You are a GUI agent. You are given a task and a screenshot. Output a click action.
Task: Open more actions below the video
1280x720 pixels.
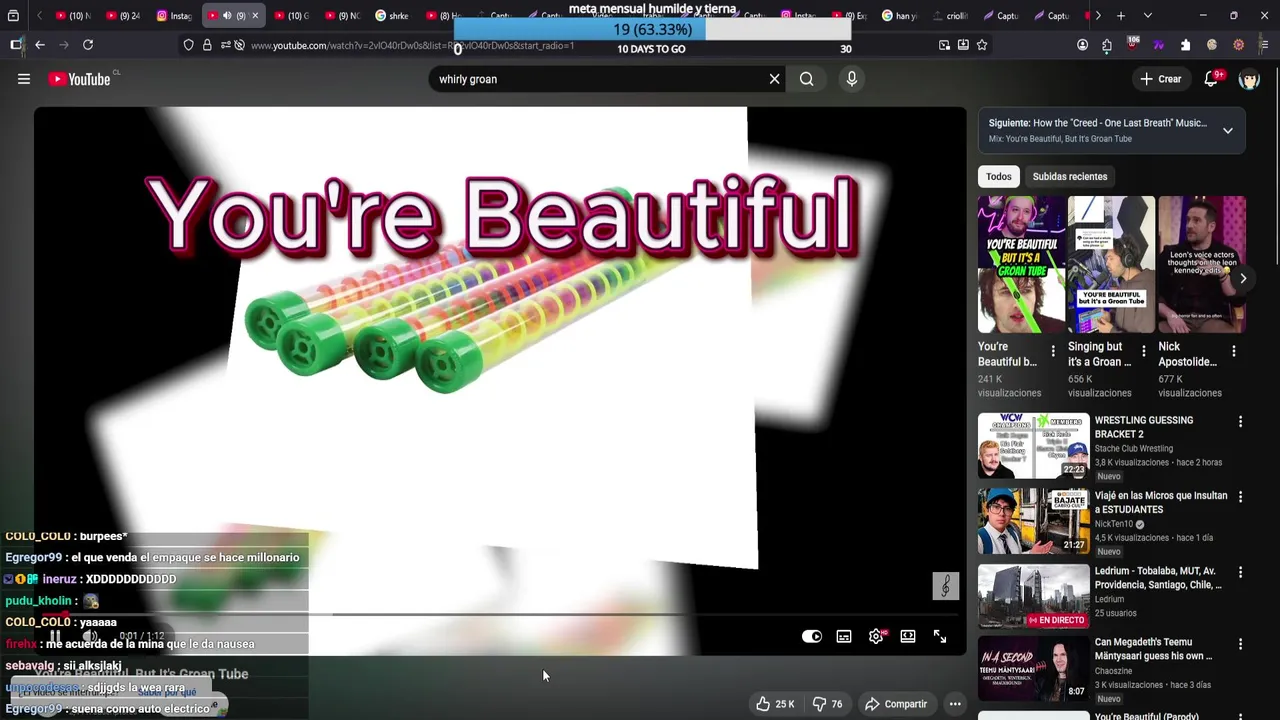[955, 704]
